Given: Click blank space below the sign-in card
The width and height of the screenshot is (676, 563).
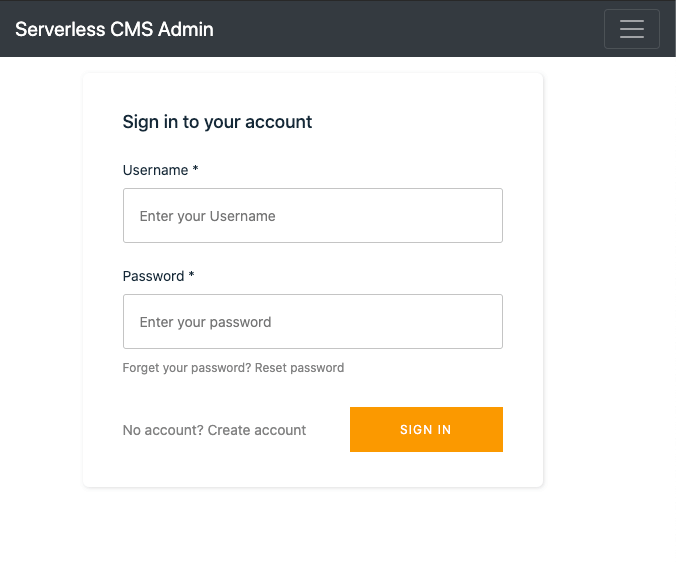Looking at the screenshot, I should coord(312,527).
